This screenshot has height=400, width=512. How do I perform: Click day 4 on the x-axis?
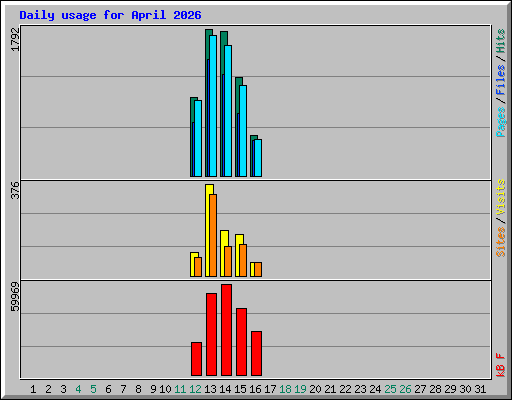point(78,389)
